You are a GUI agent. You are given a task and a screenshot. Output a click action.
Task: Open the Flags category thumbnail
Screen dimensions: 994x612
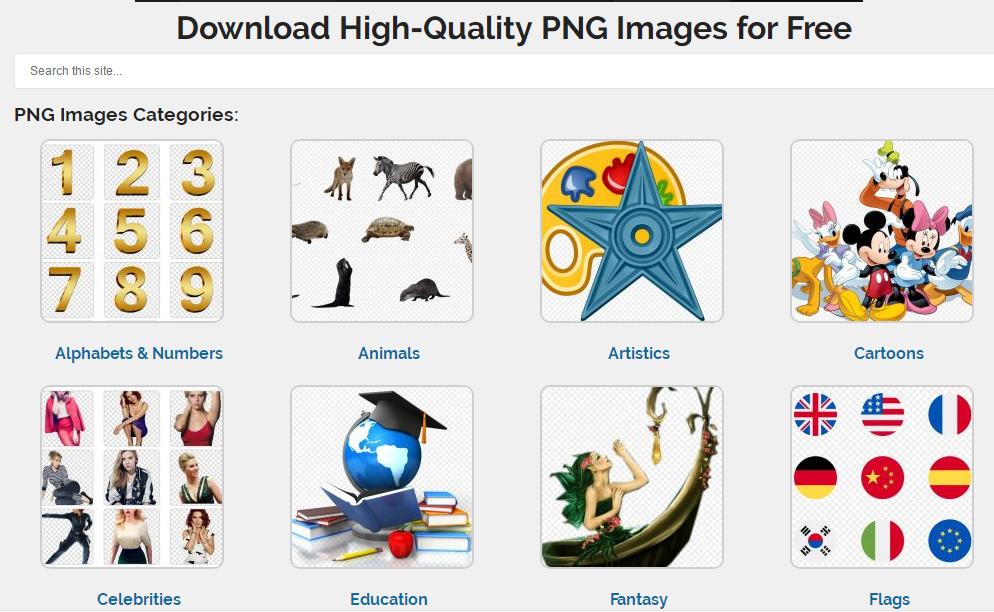(x=882, y=477)
